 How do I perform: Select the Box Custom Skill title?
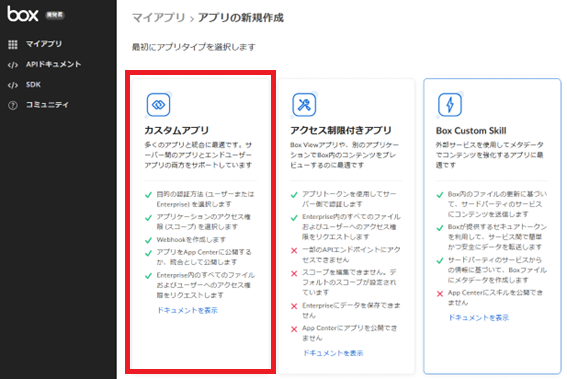[x=471, y=131]
